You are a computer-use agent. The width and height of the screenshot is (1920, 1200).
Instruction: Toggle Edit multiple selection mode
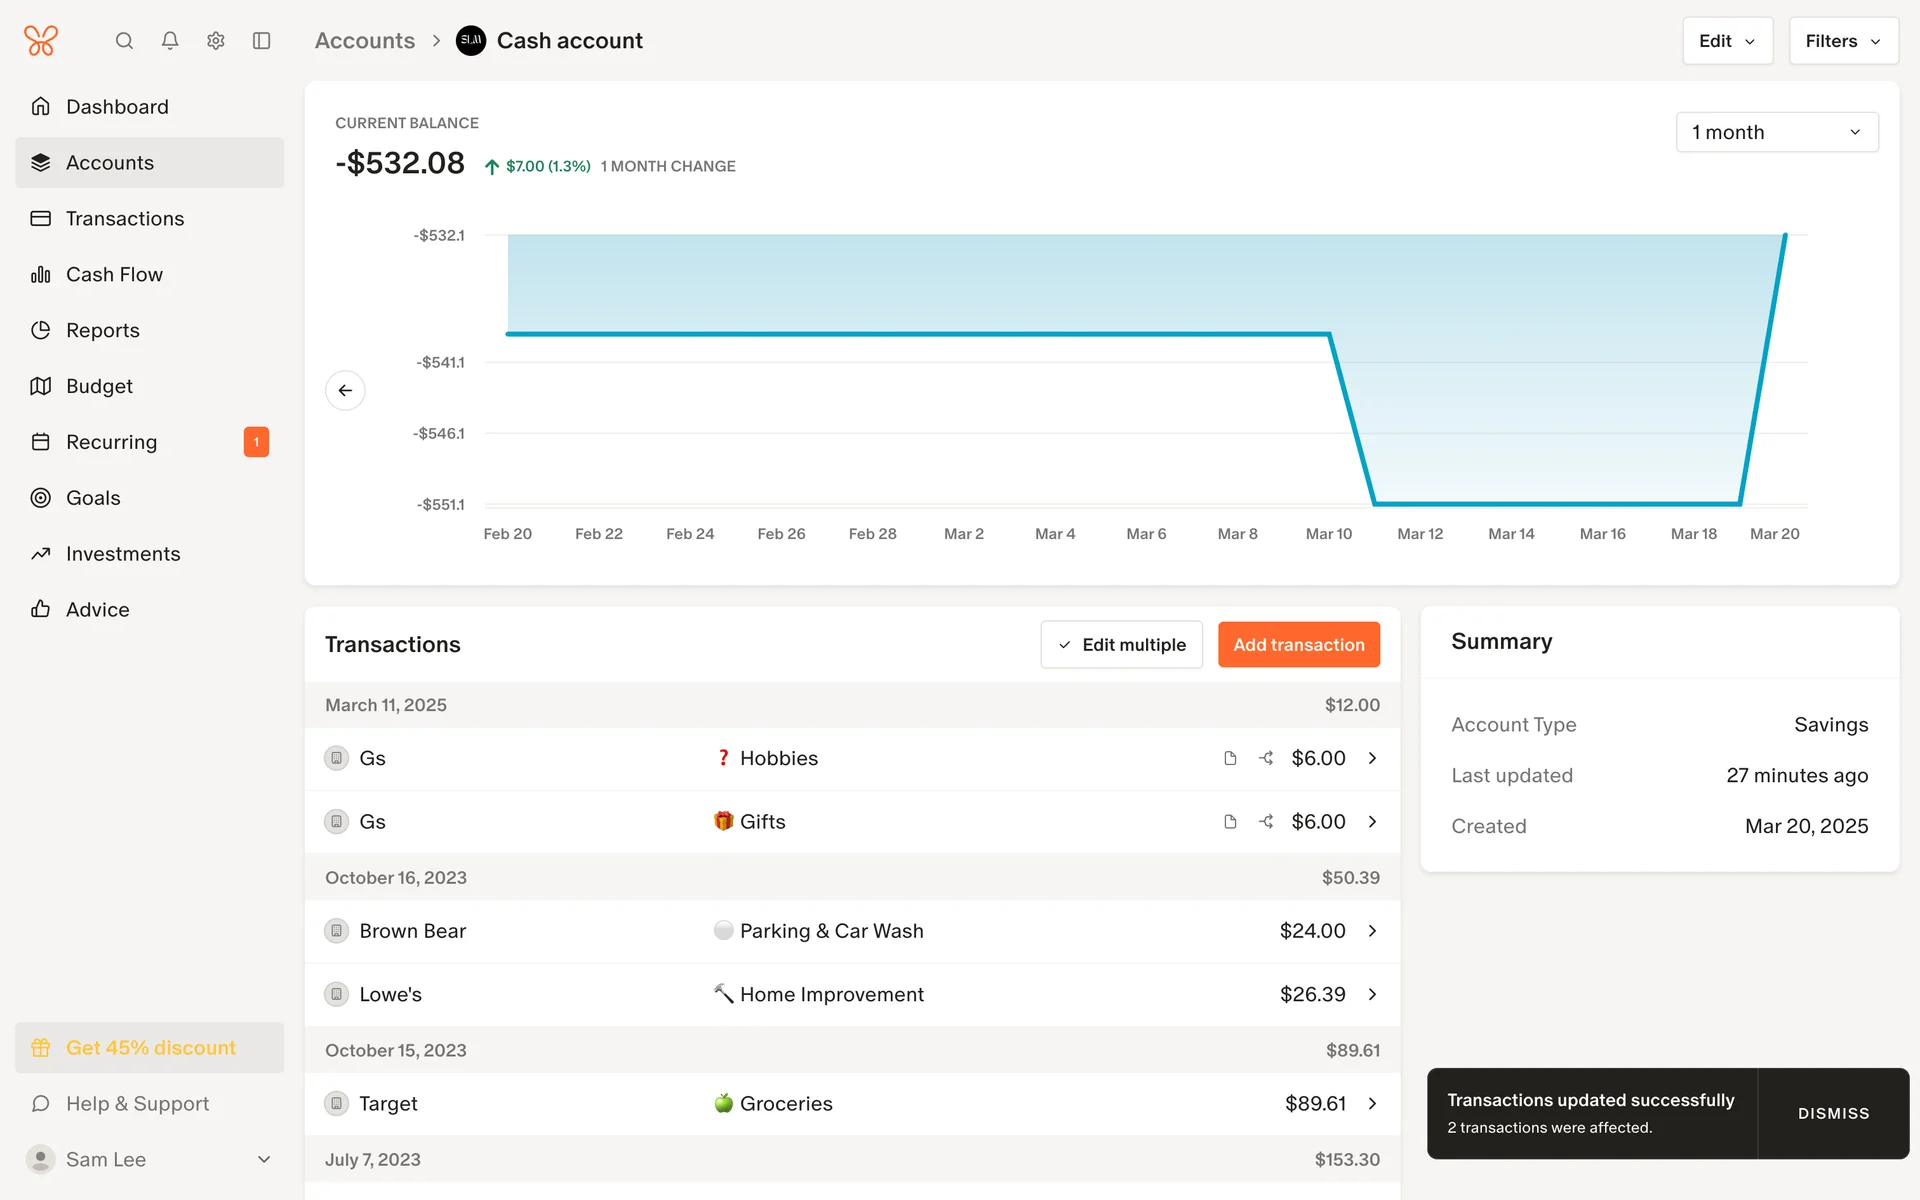[x=1121, y=645]
